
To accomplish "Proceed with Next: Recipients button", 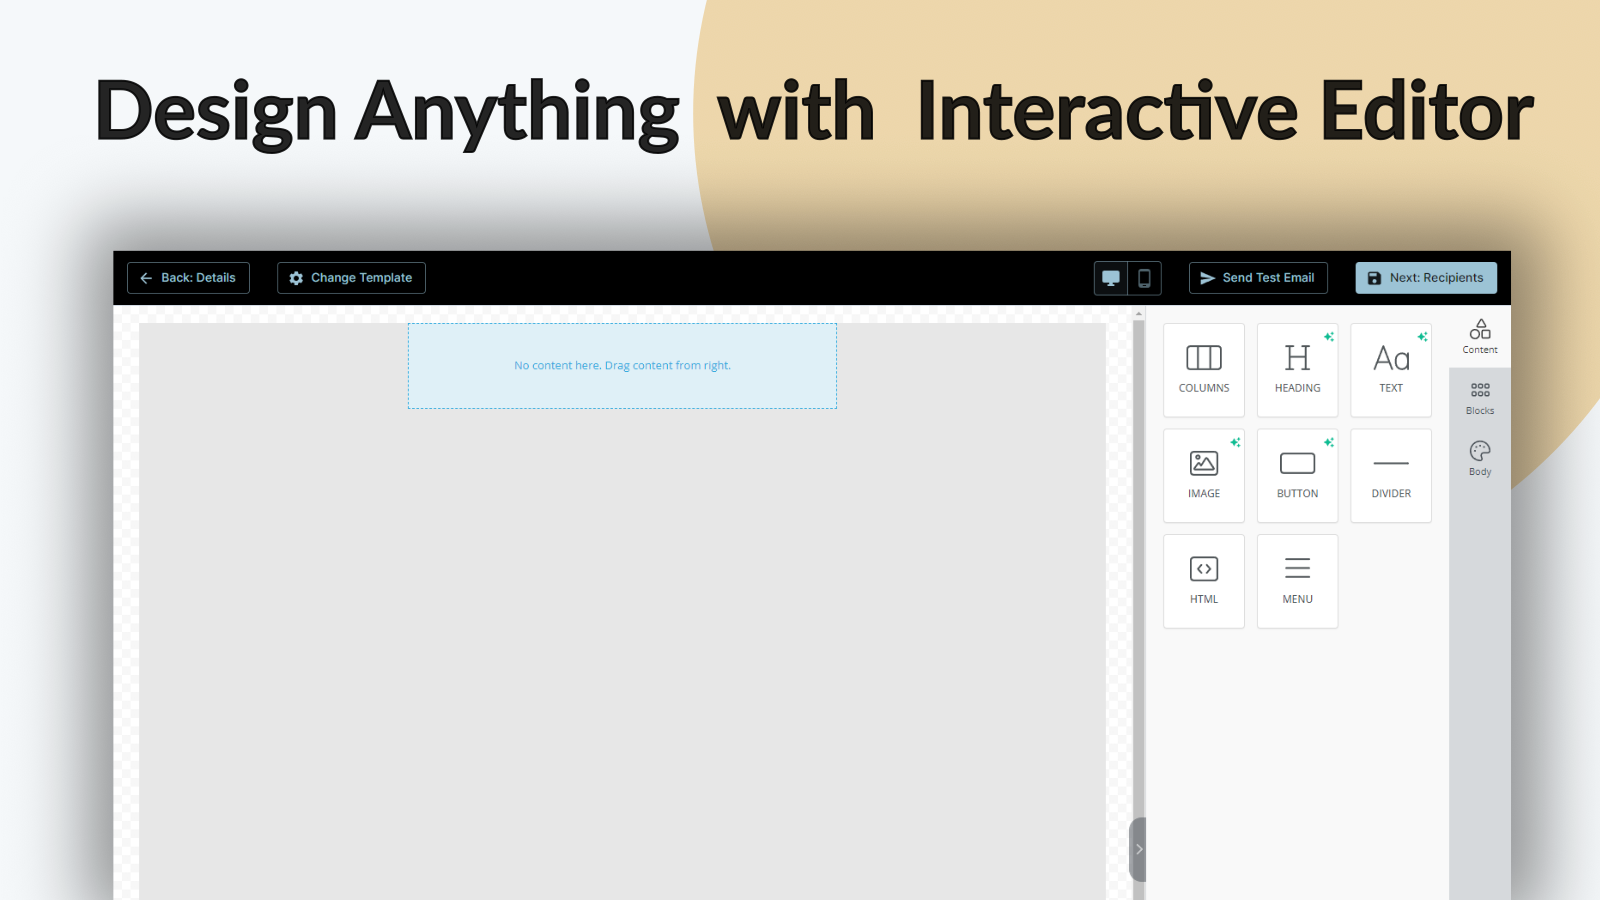I will click(x=1426, y=278).
